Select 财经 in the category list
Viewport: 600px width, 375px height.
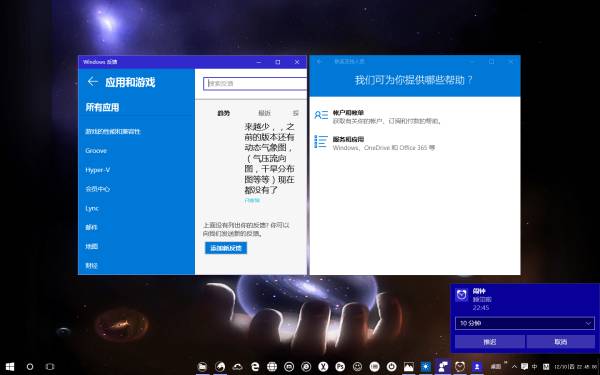pos(91,266)
